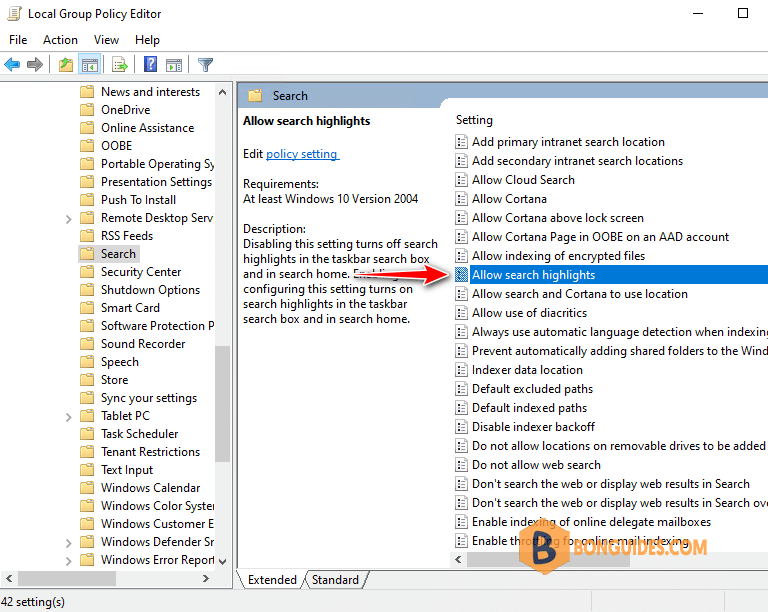Select Default indexed paths setting
Screen dimensions: 768x612
coord(529,408)
